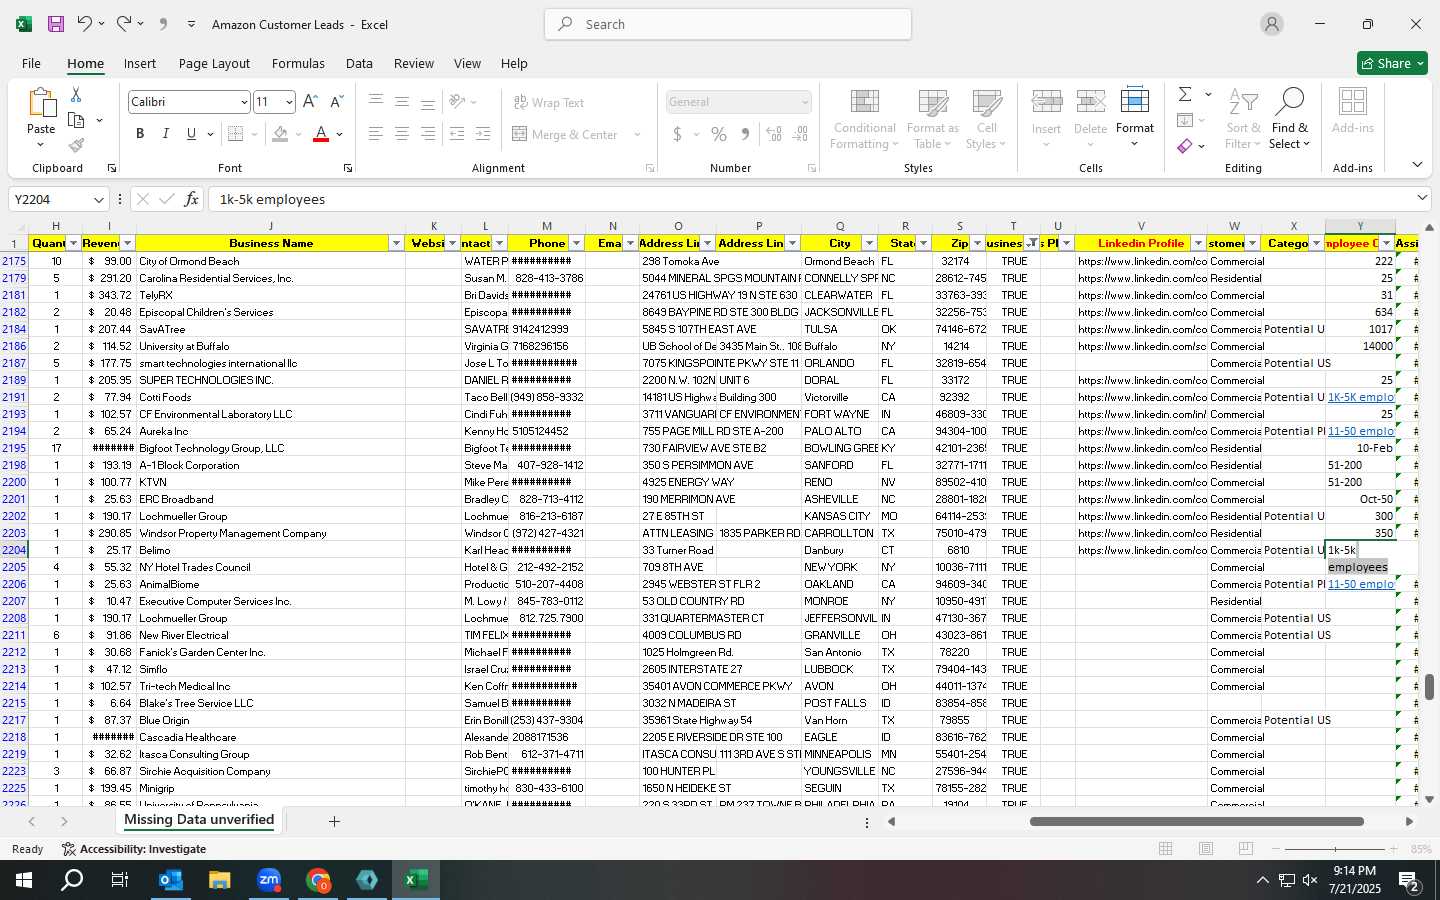This screenshot has height=900, width=1440.
Task: Open Chrome from the taskbar
Action: click(318, 880)
